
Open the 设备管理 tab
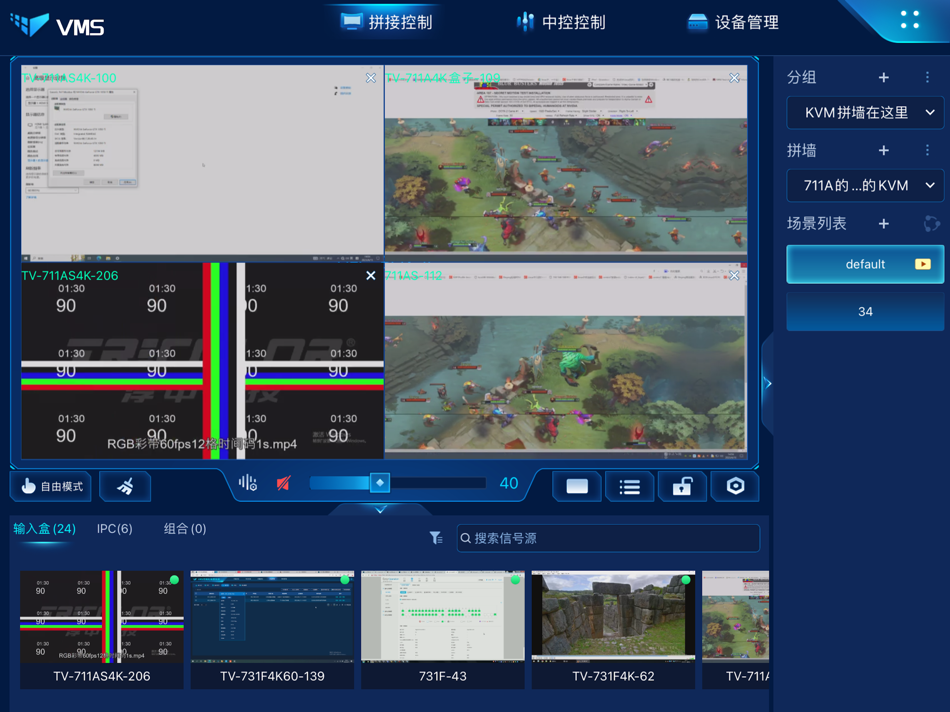pyautogui.click(x=733, y=22)
